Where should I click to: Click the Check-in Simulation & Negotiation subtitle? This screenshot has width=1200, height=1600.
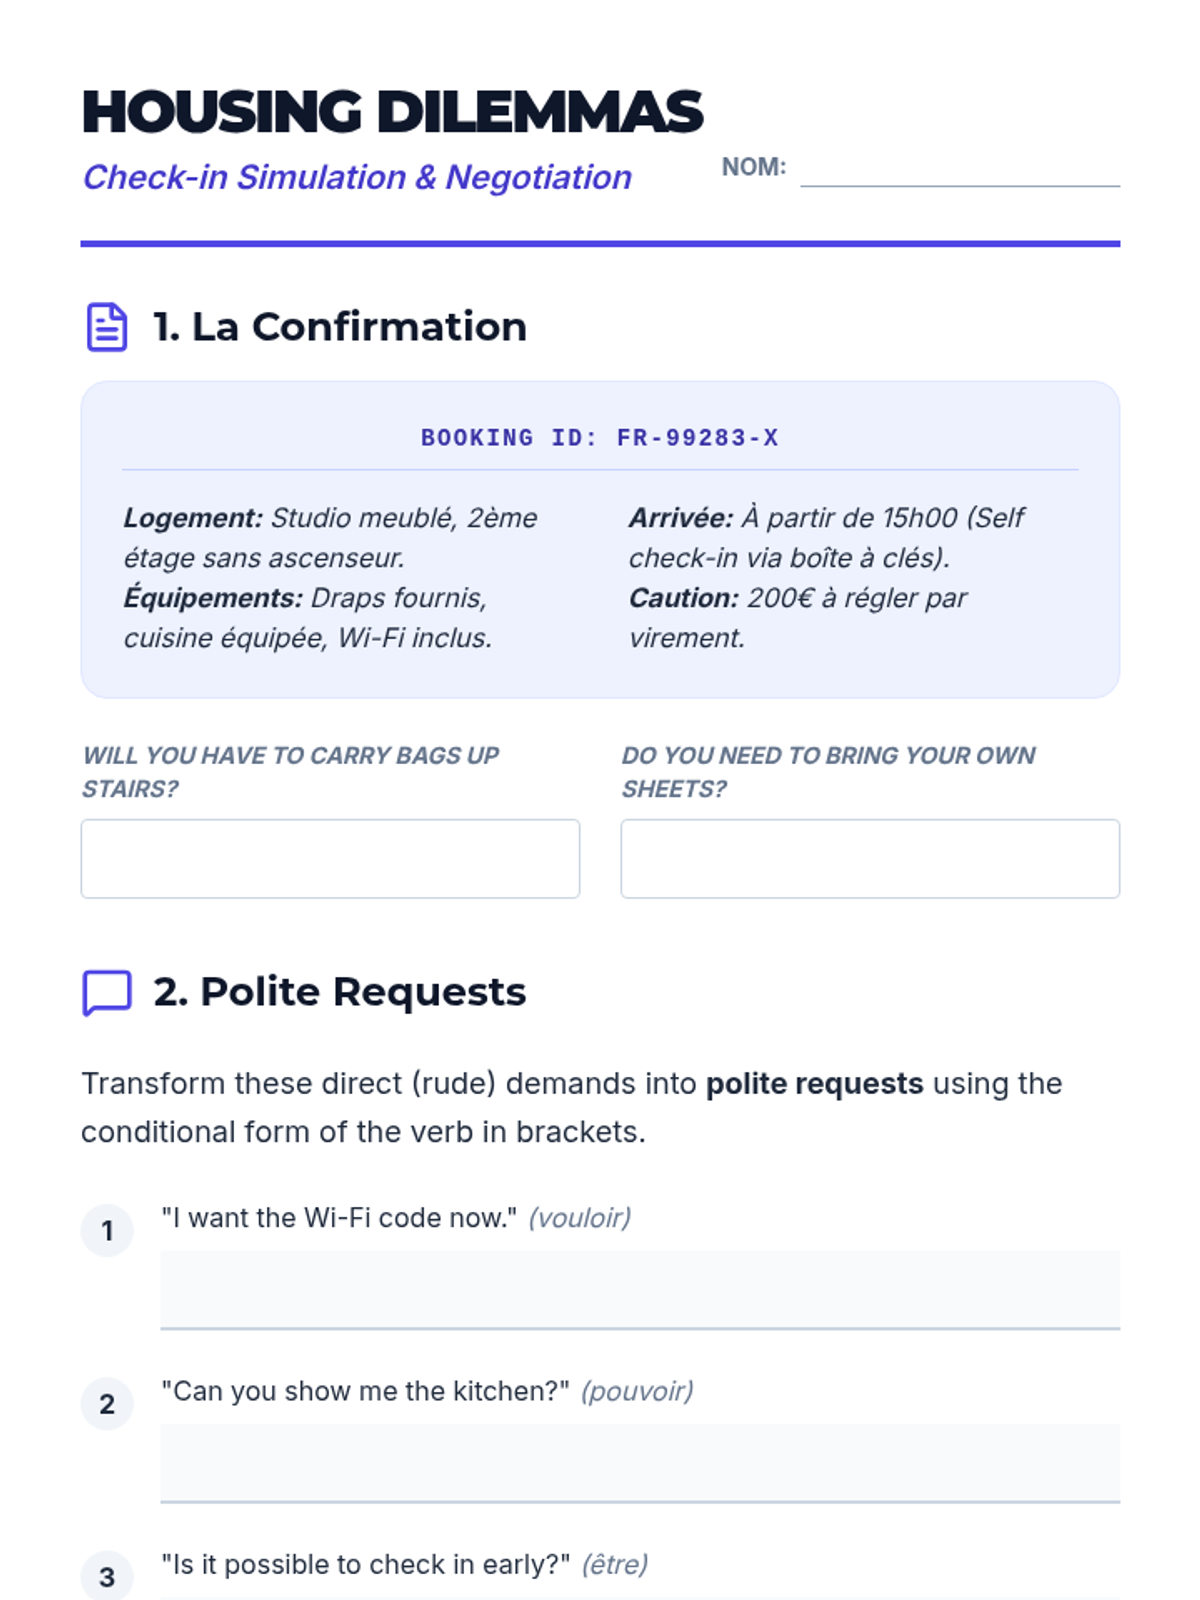[x=357, y=177]
